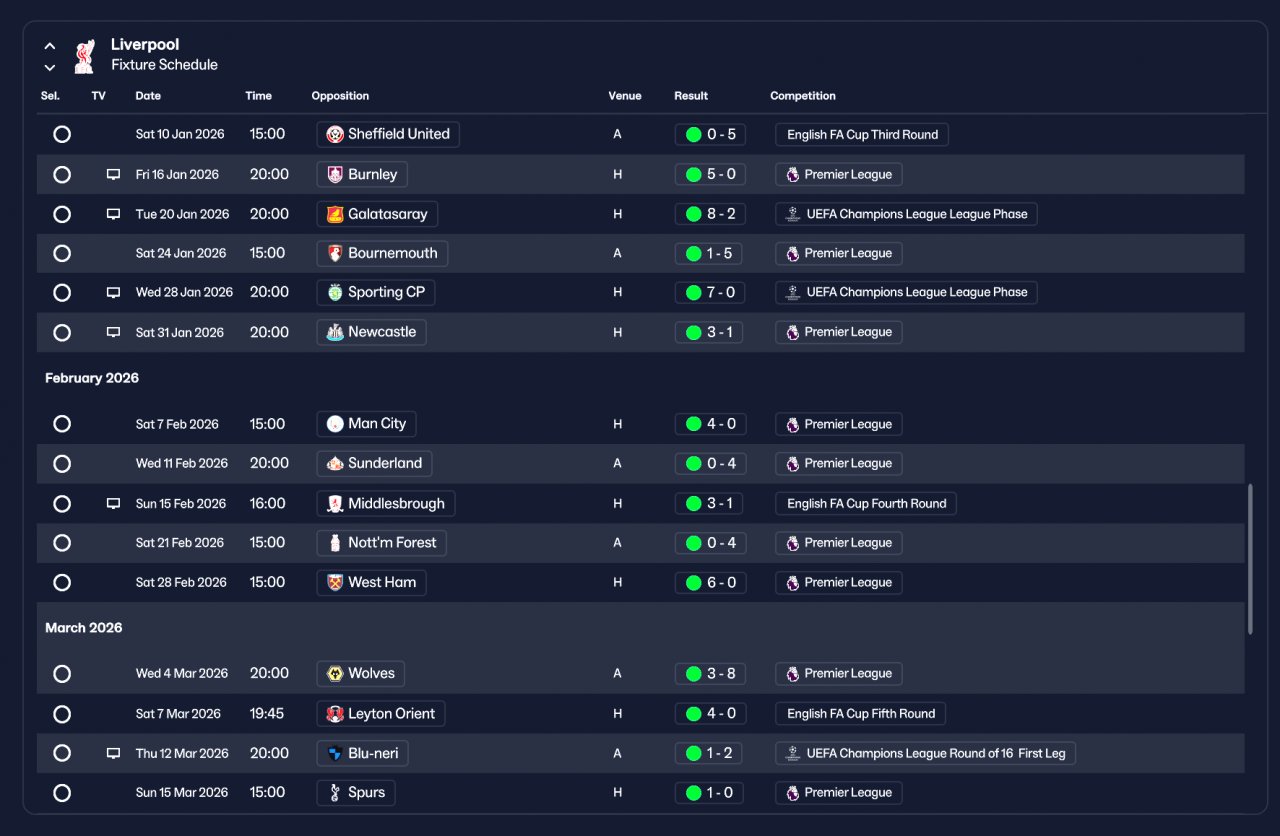Open the English FA Cup Fourth Round competition
1280x836 pixels.
tap(866, 504)
